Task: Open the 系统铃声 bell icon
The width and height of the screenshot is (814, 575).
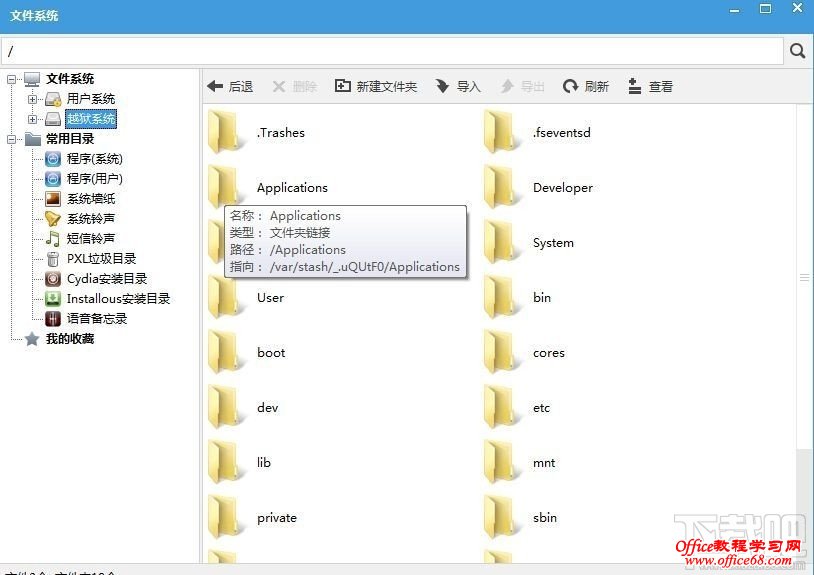Action: coord(53,219)
